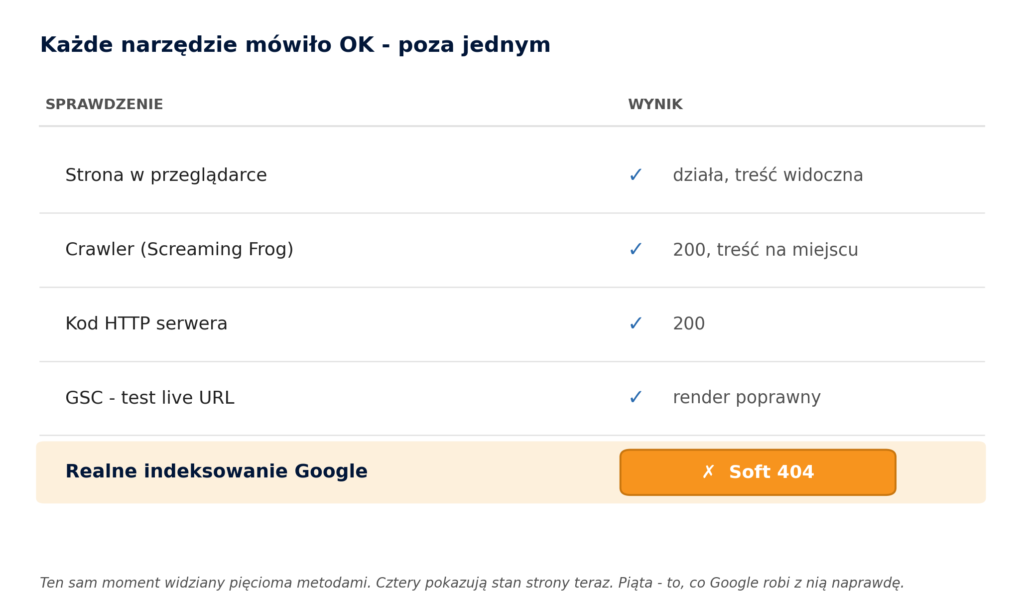Click the checkmark in the Kod HTTP serwera row
This screenshot has width=1024, height=613.
click(635, 324)
